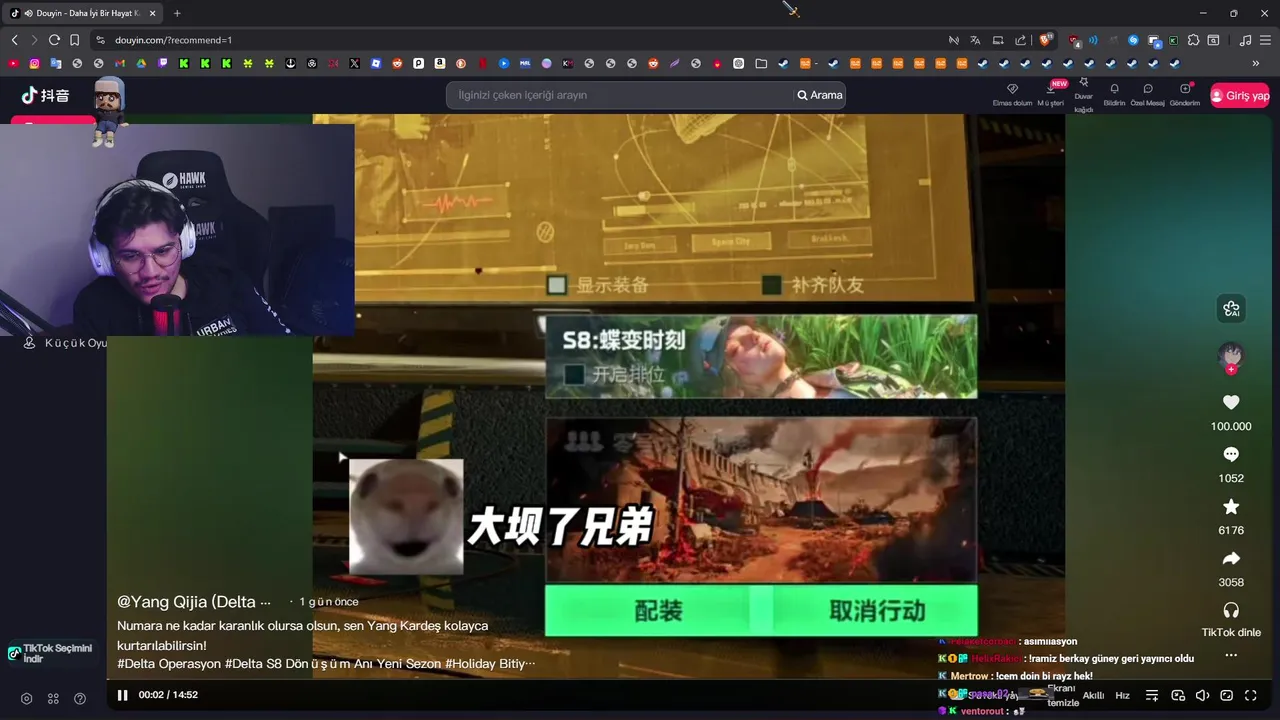This screenshot has height=720, width=1280.
Task: Open the AI assistant icon beside the video
Action: point(1231,309)
